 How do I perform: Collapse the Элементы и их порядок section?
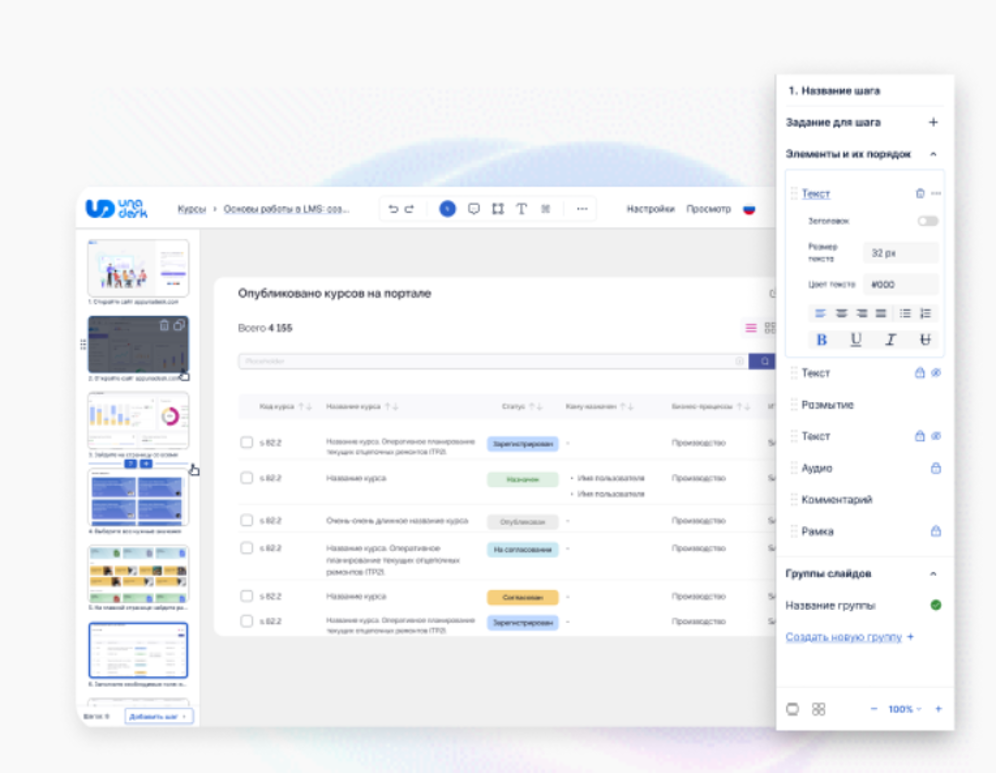click(x=933, y=154)
